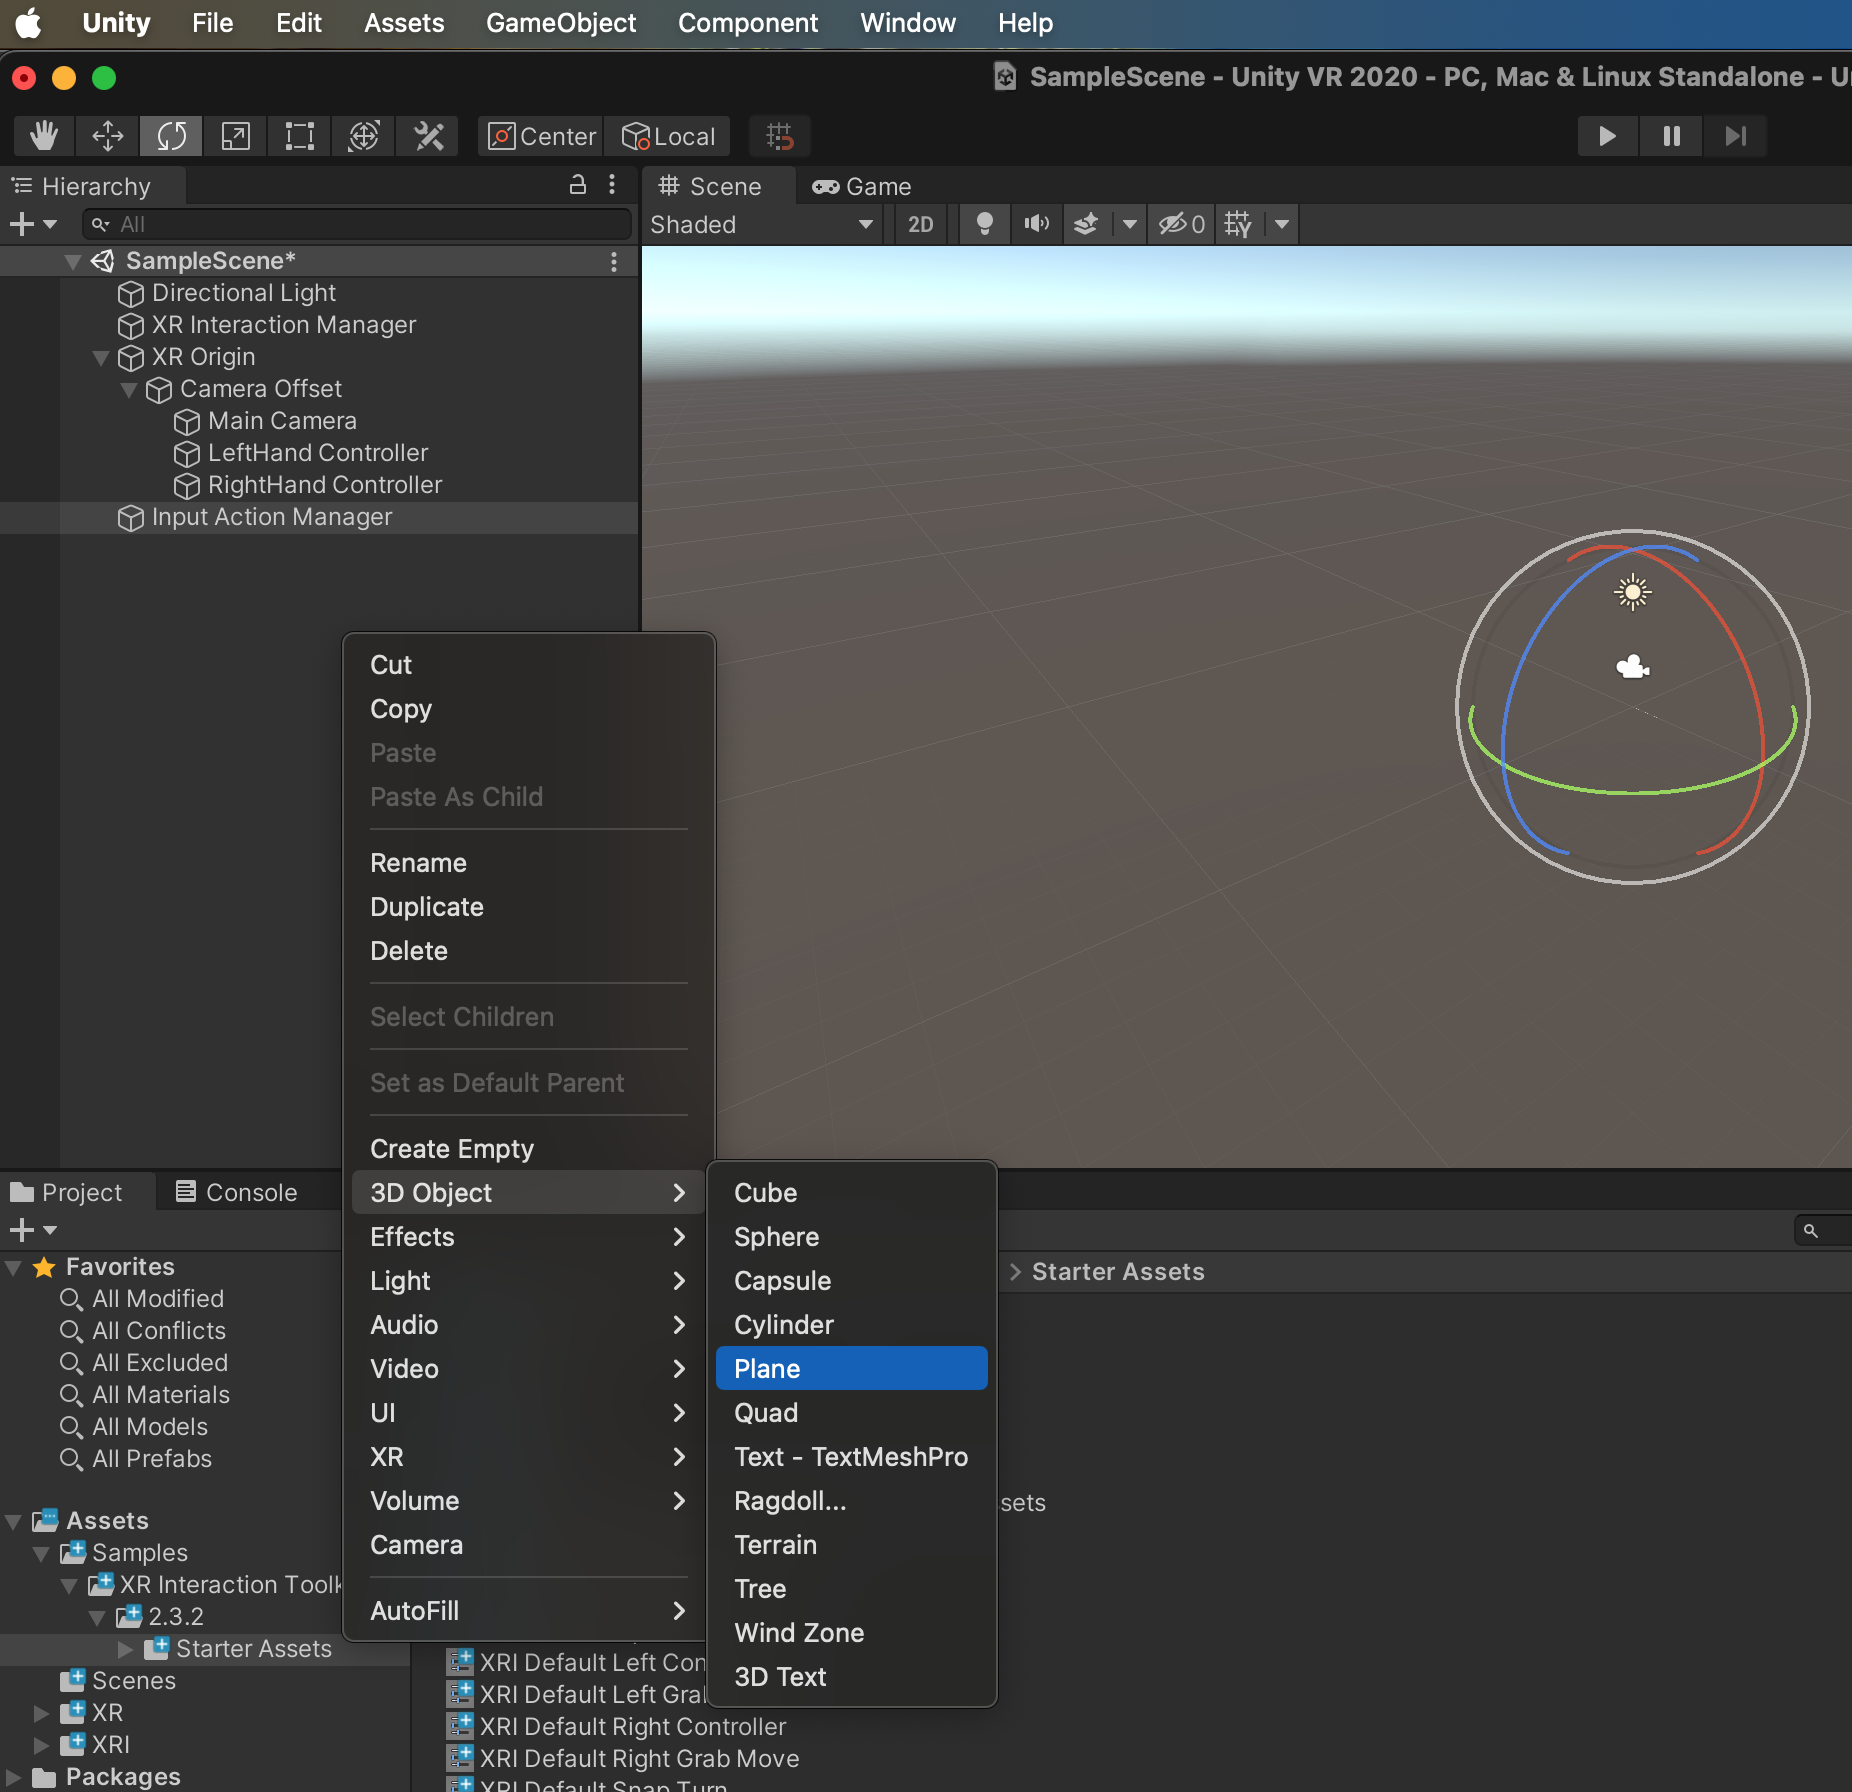Expand the Starter Assets folder
This screenshot has width=1852, height=1792.
coord(126,1649)
